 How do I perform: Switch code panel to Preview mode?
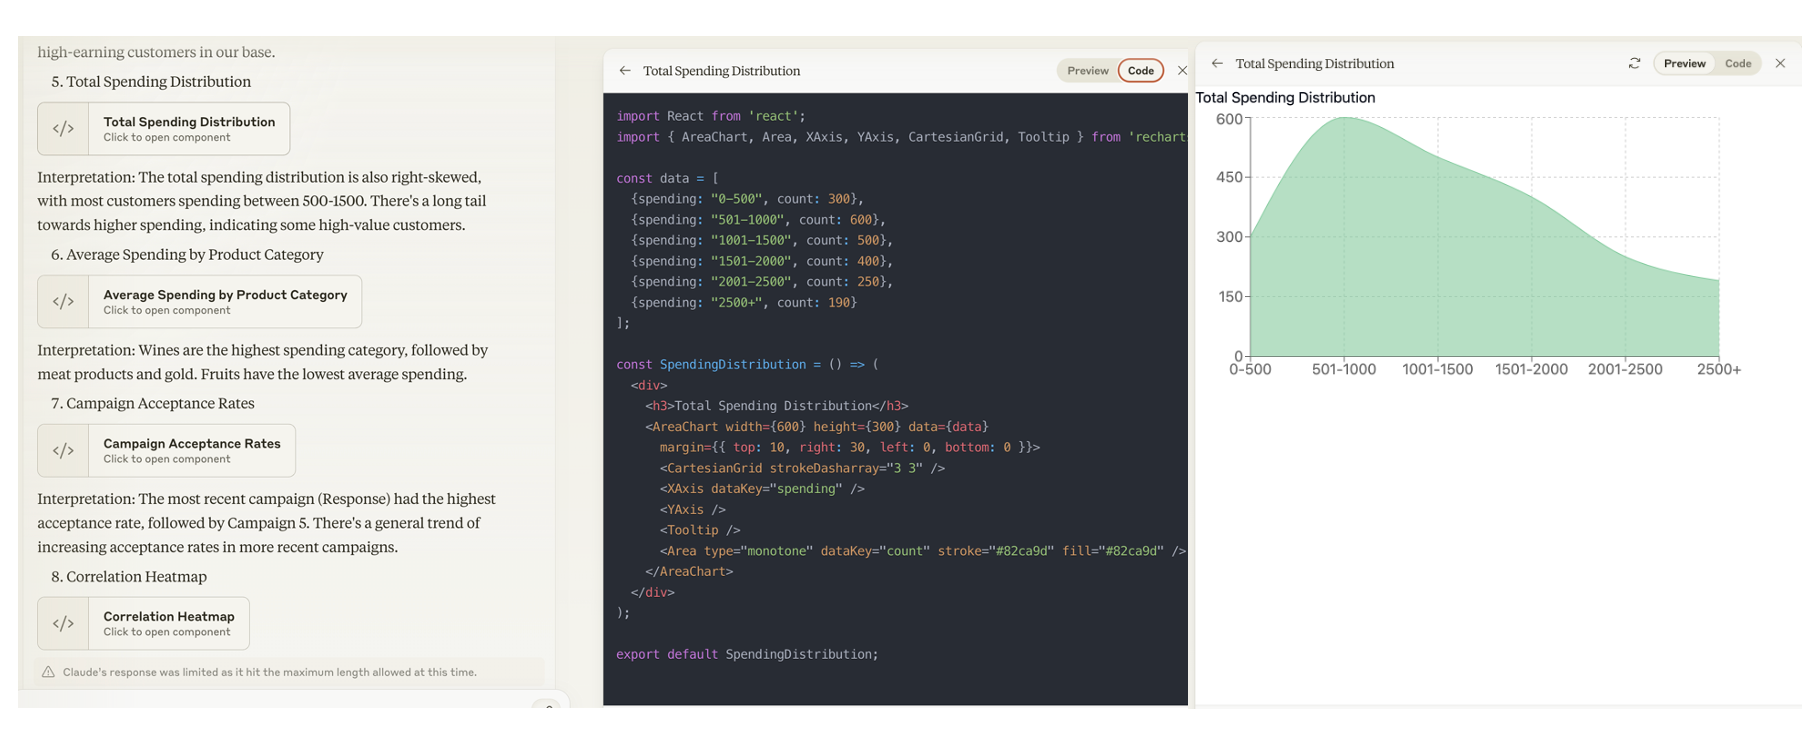1087,71
